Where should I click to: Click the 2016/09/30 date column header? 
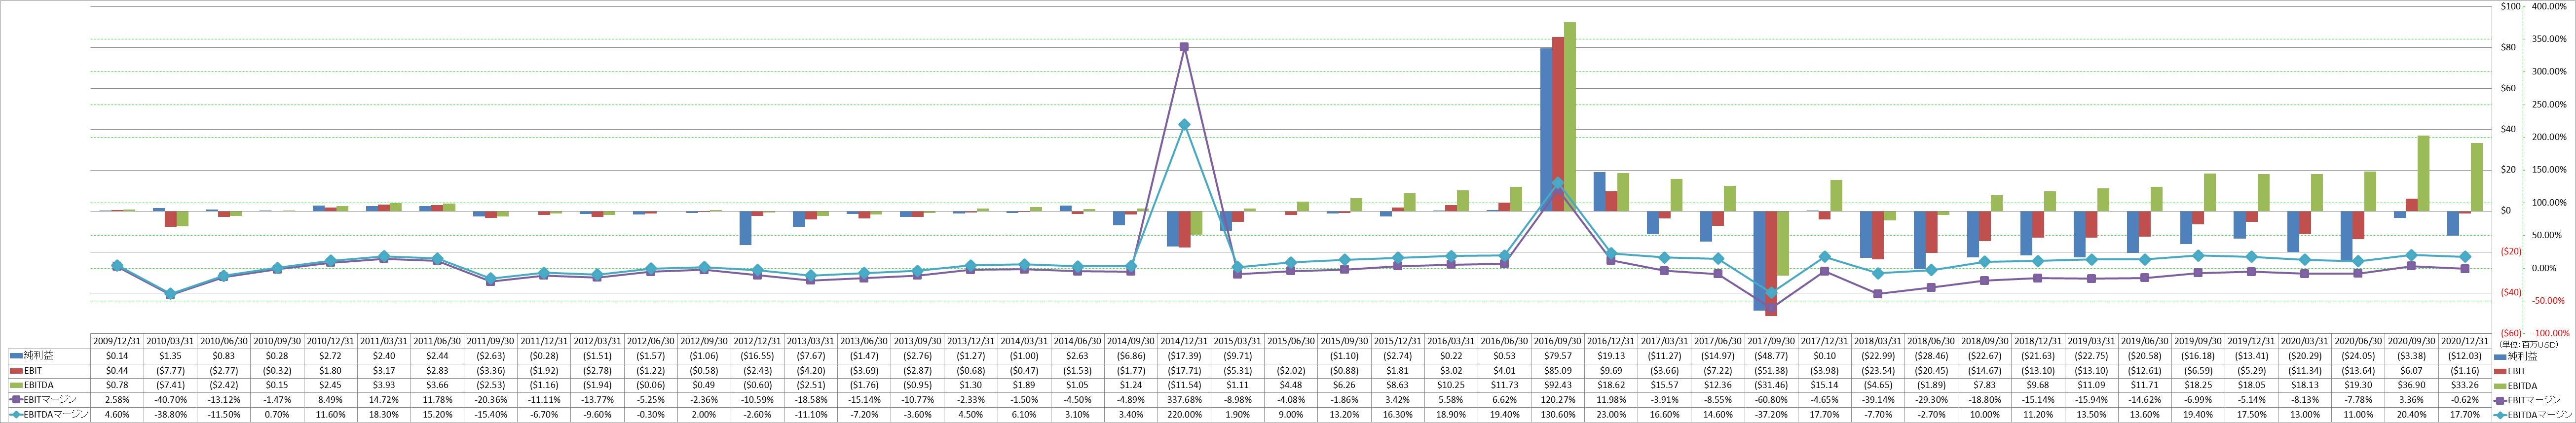[x=1557, y=341]
